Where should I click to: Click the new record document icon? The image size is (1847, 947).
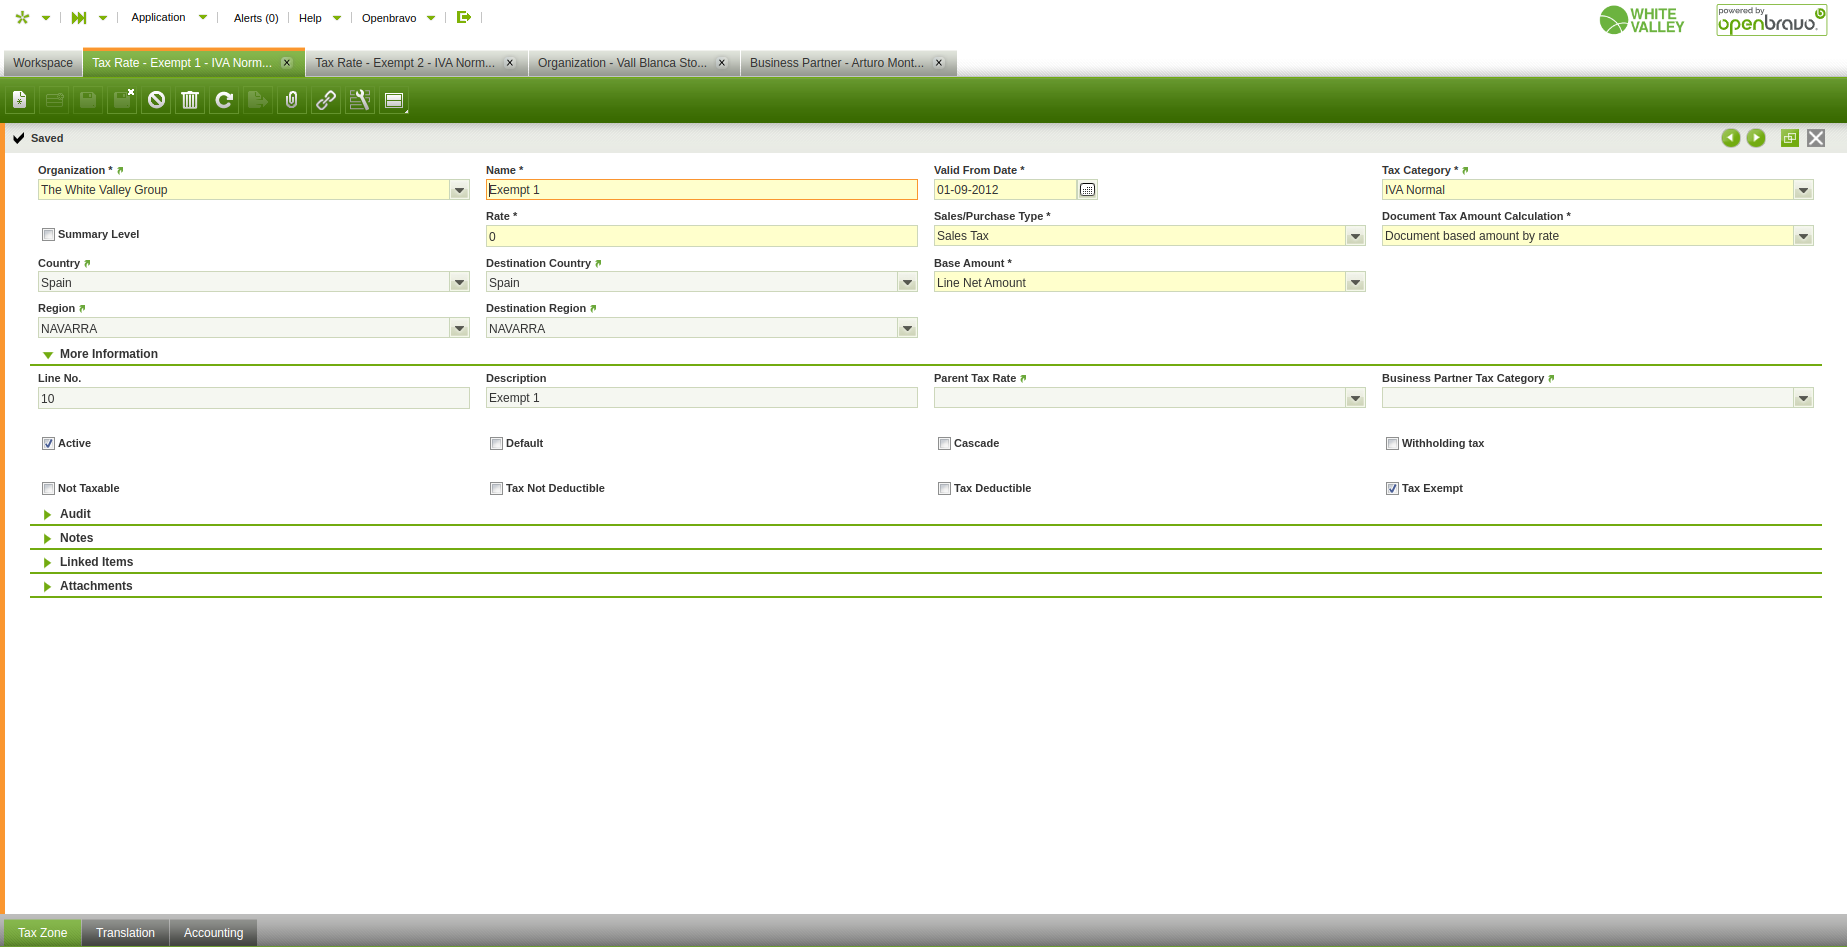pos(20,100)
